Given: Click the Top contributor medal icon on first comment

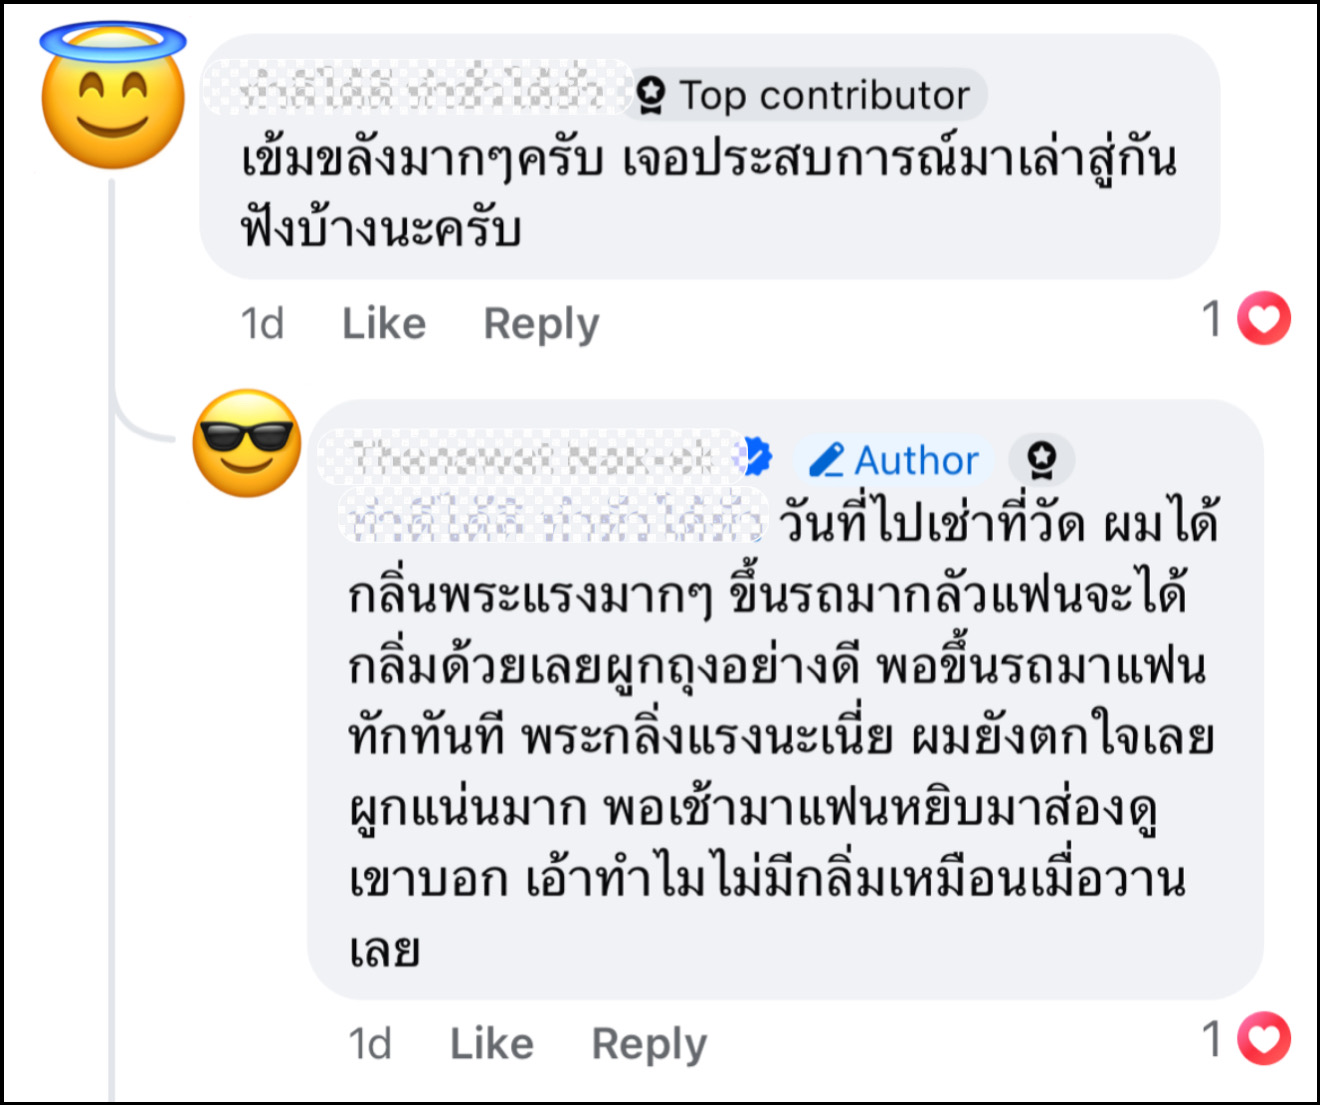Looking at the screenshot, I should click(x=651, y=95).
